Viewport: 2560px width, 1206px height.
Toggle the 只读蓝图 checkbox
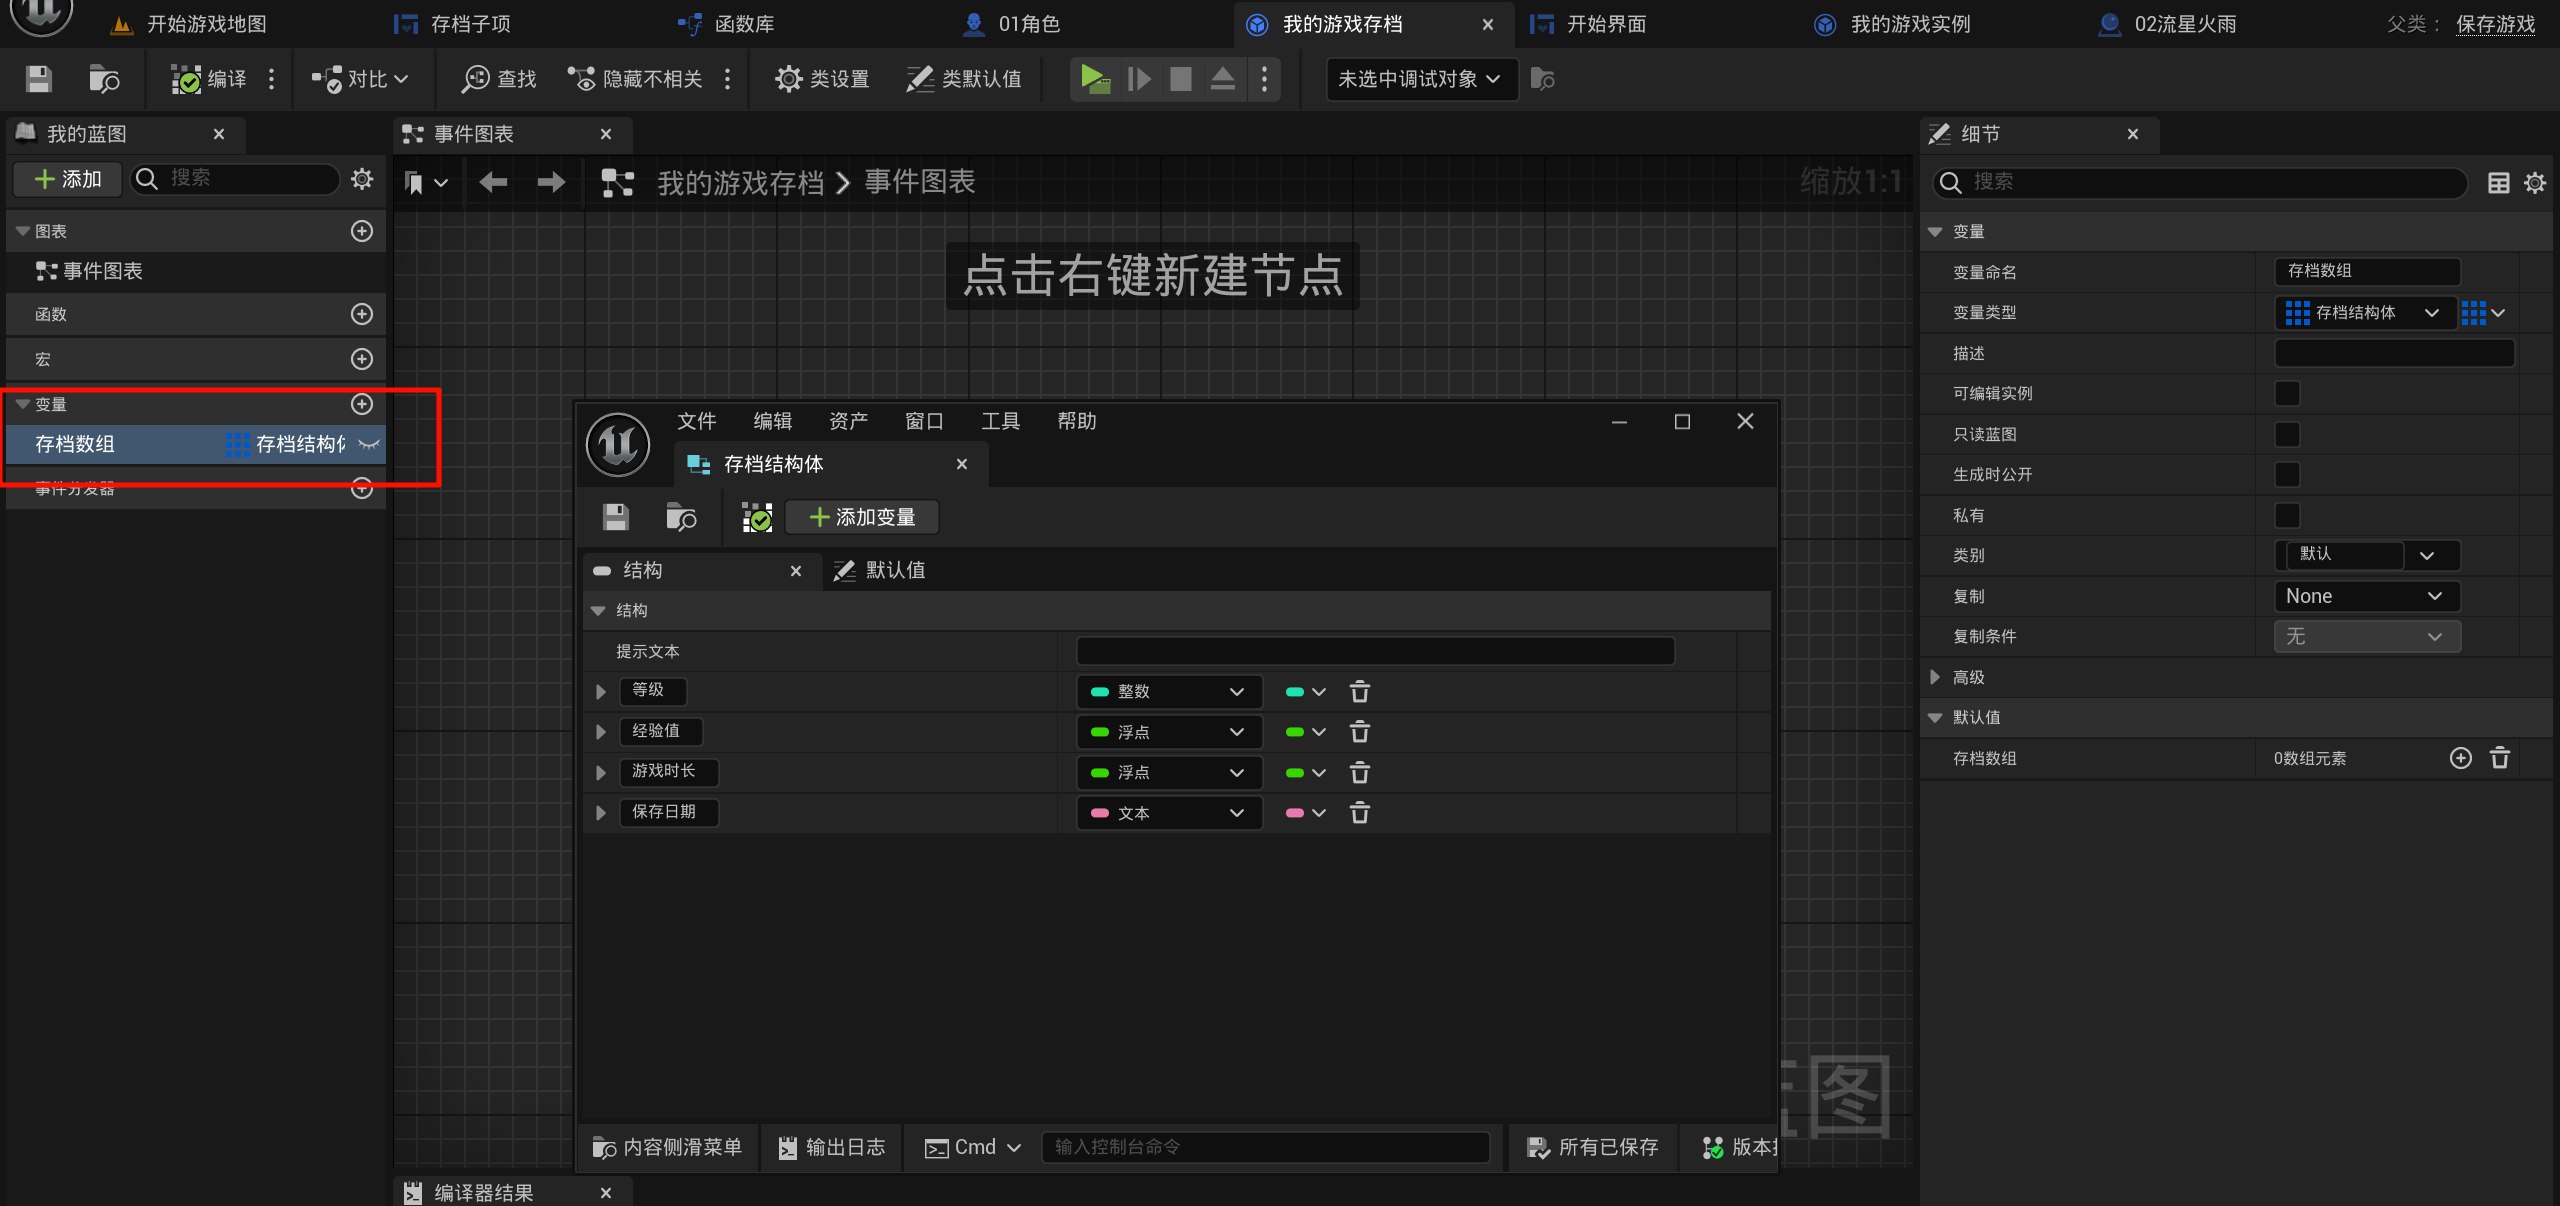coord(2286,434)
